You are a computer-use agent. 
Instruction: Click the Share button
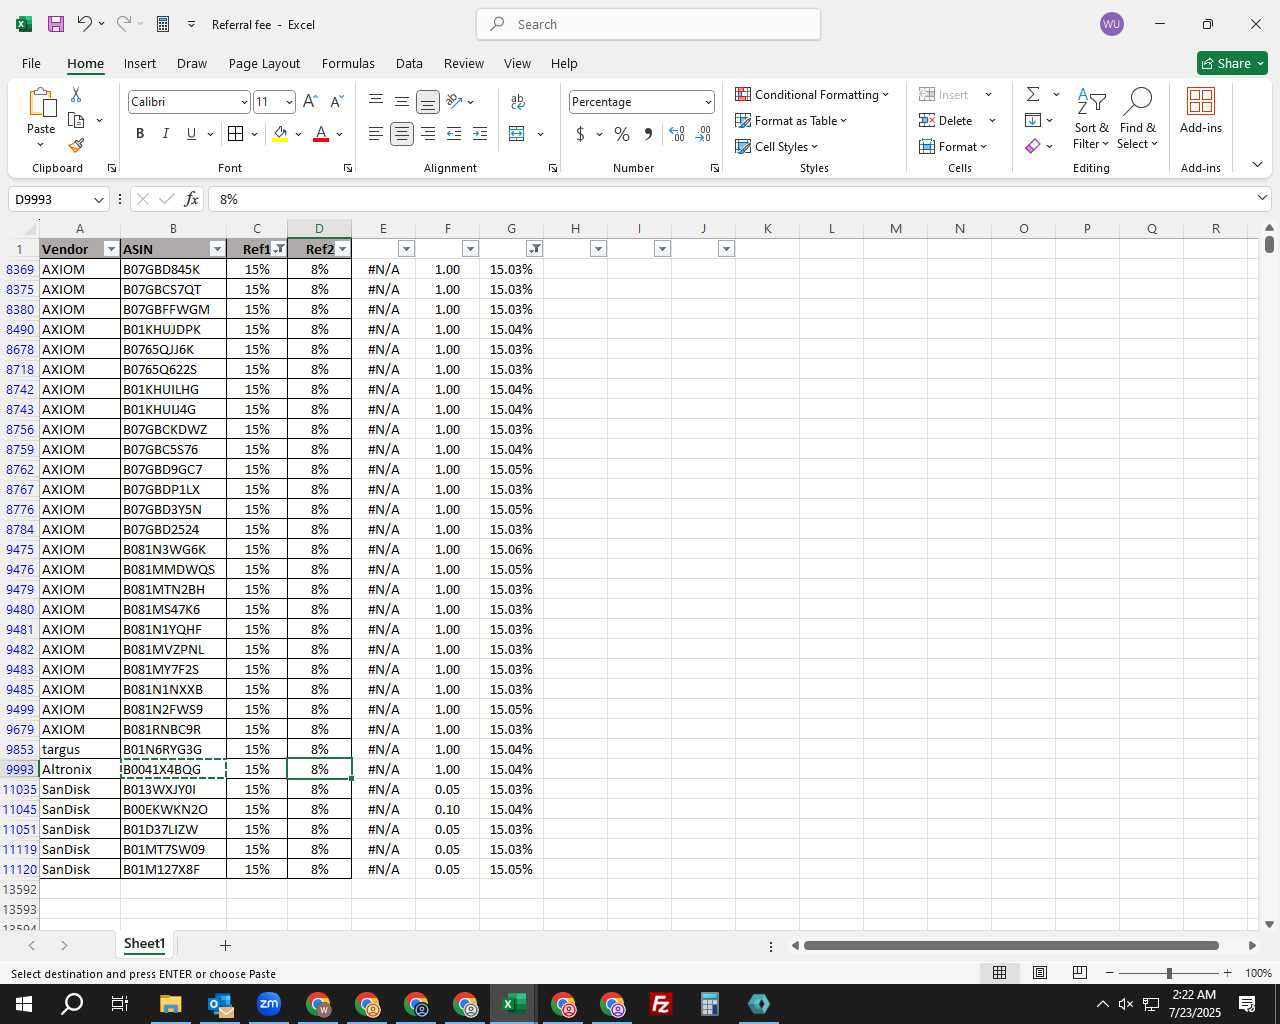(x=1232, y=63)
